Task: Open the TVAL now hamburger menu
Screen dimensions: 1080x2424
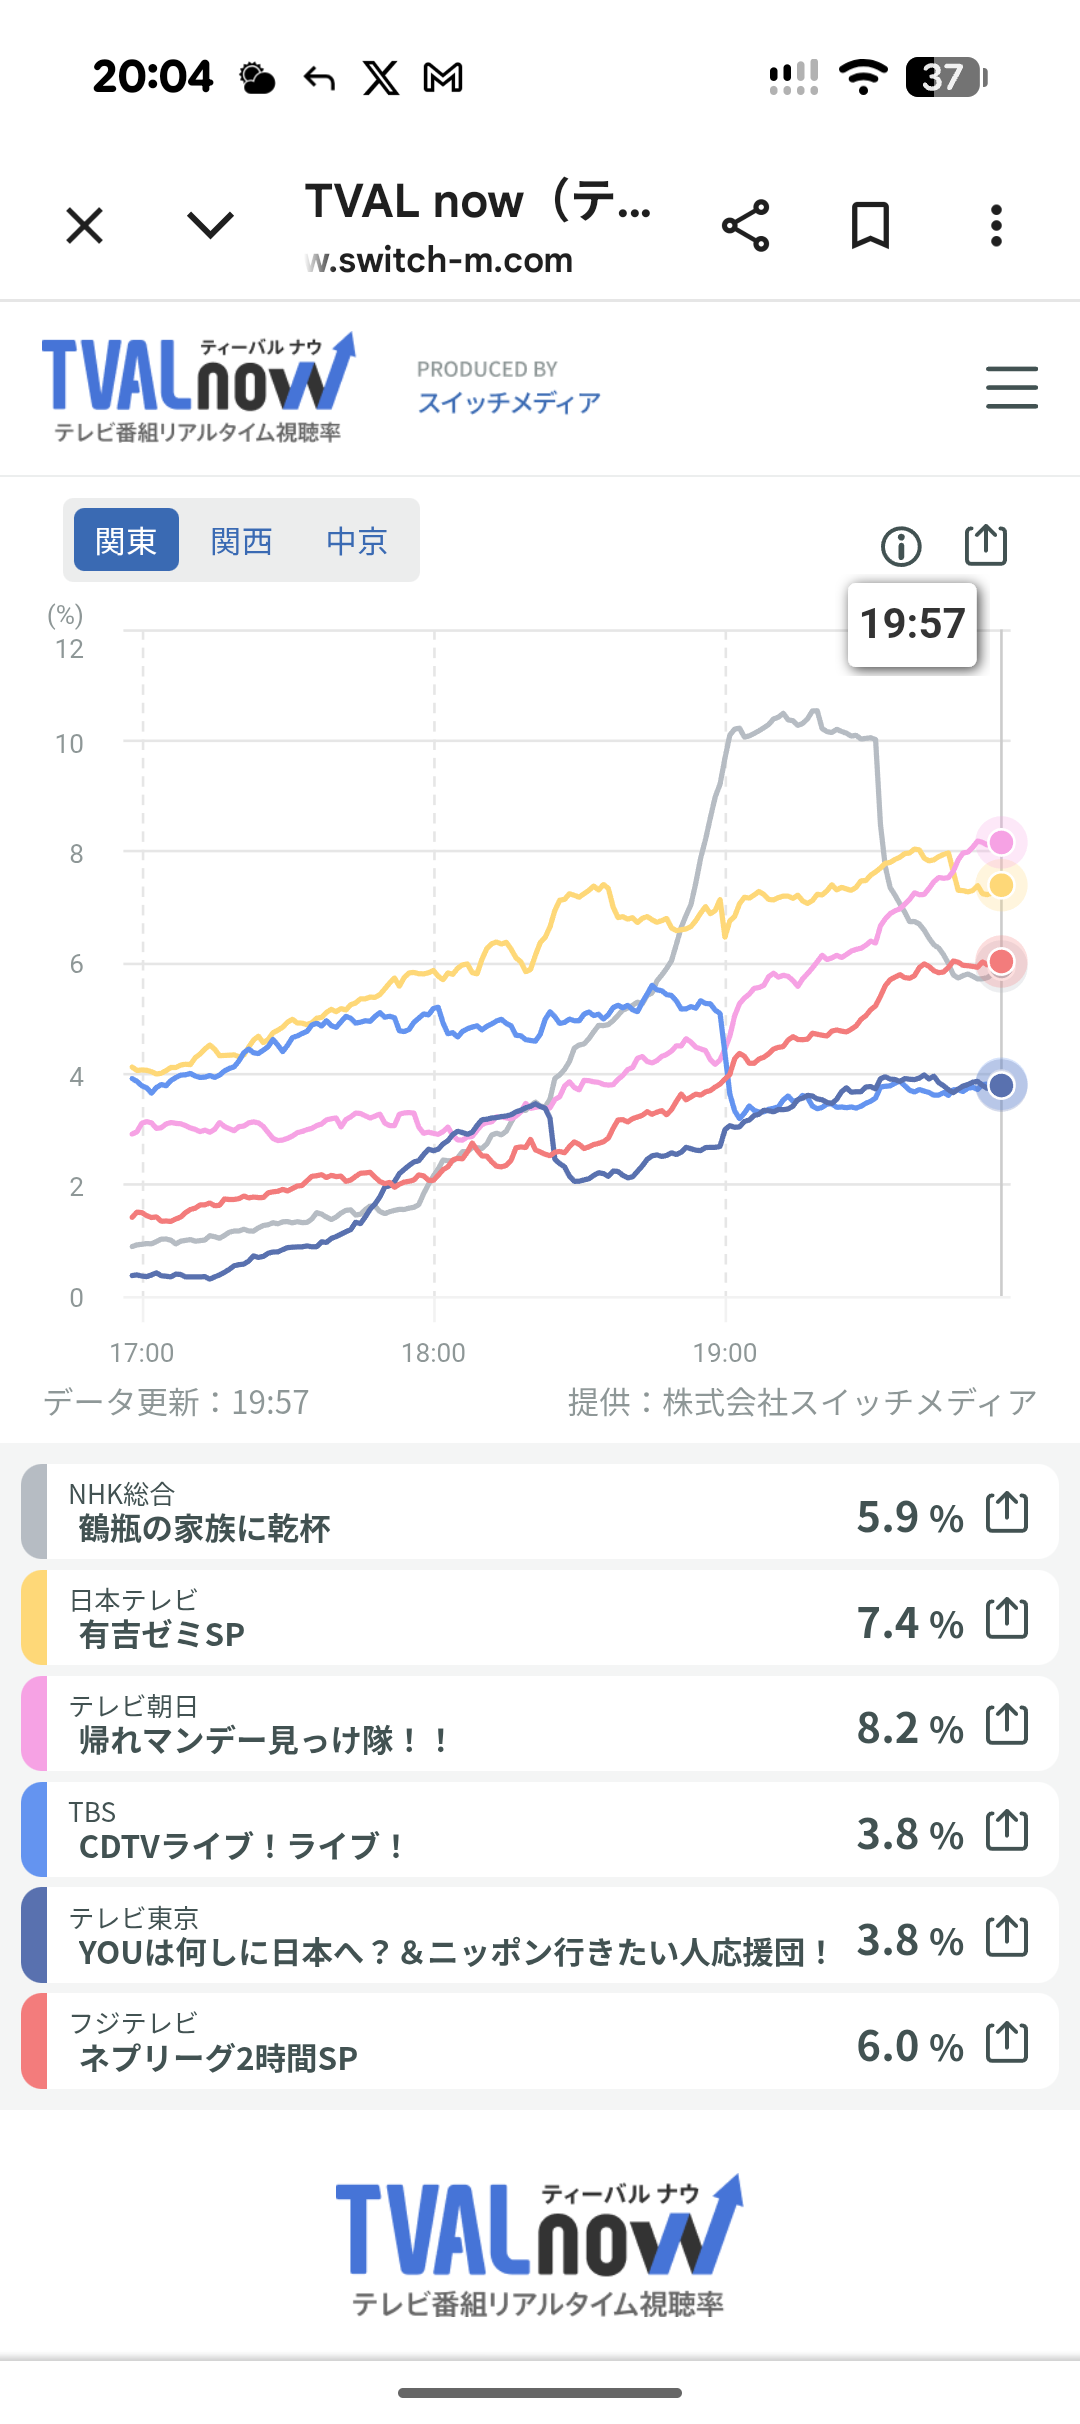Action: click(1012, 388)
